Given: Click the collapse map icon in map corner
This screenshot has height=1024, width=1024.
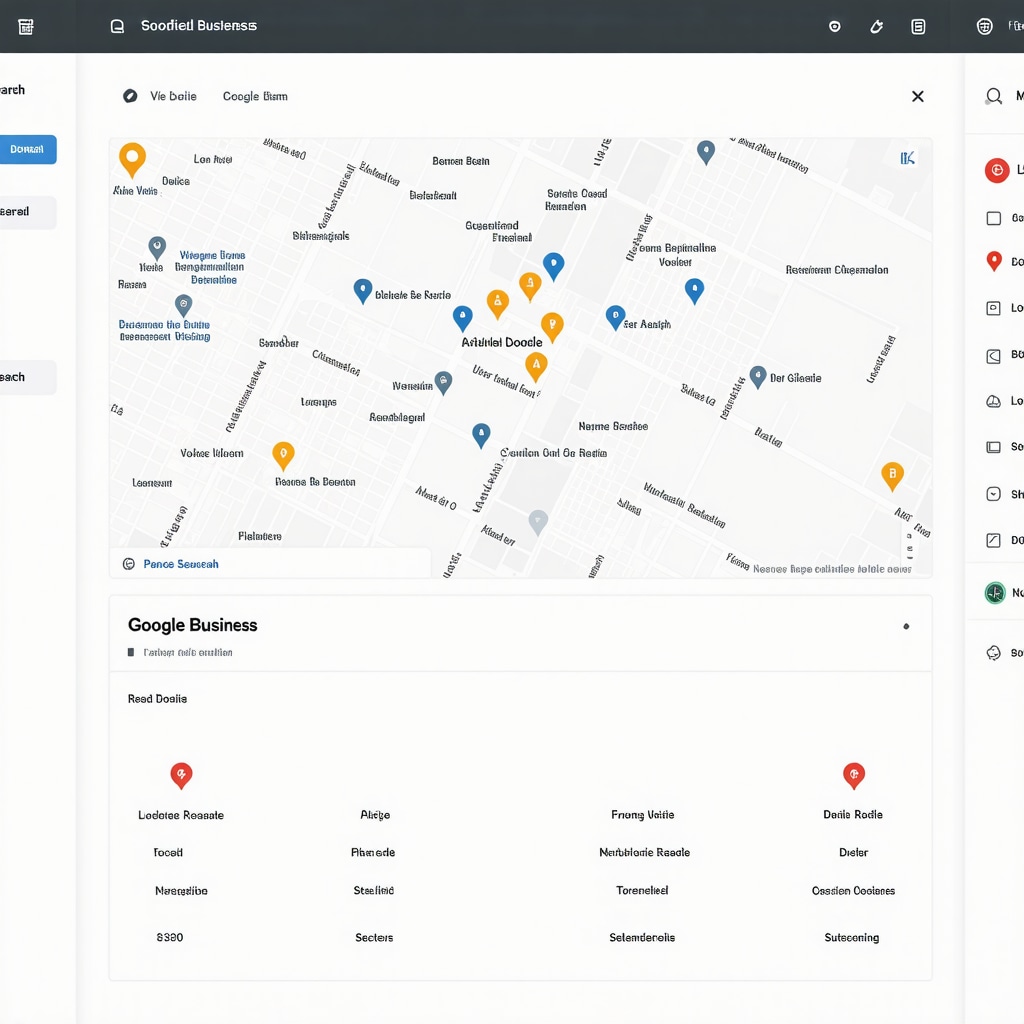Looking at the screenshot, I should pyautogui.click(x=907, y=158).
